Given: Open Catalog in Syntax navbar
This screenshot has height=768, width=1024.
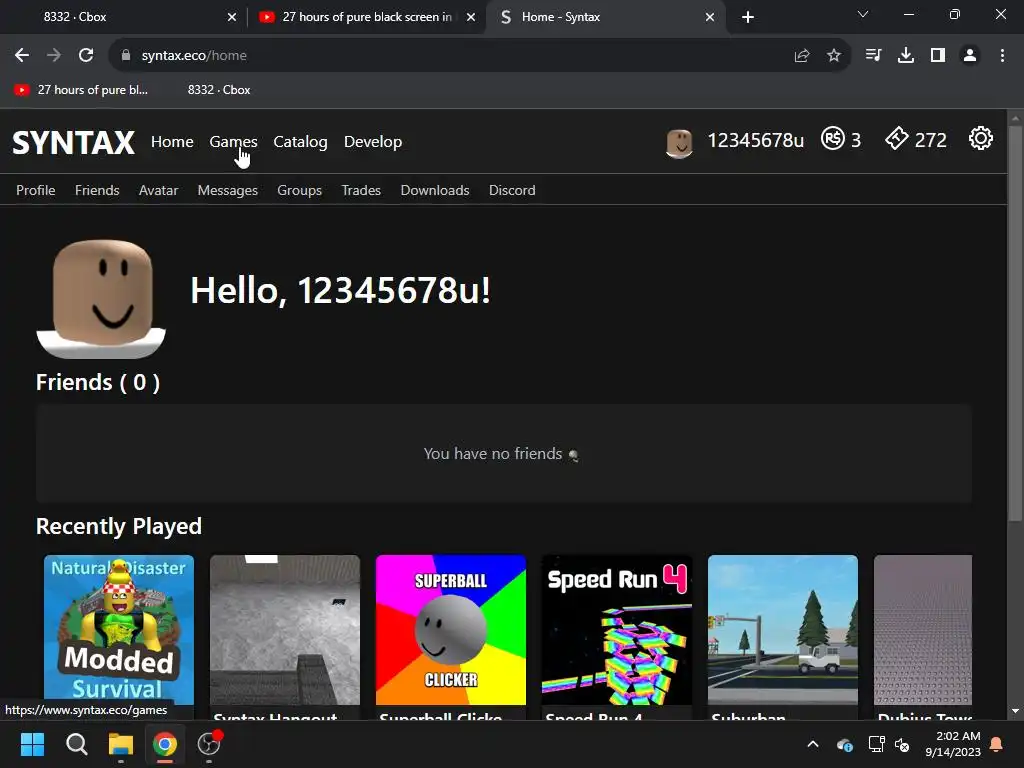Looking at the screenshot, I should click(300, 142).
